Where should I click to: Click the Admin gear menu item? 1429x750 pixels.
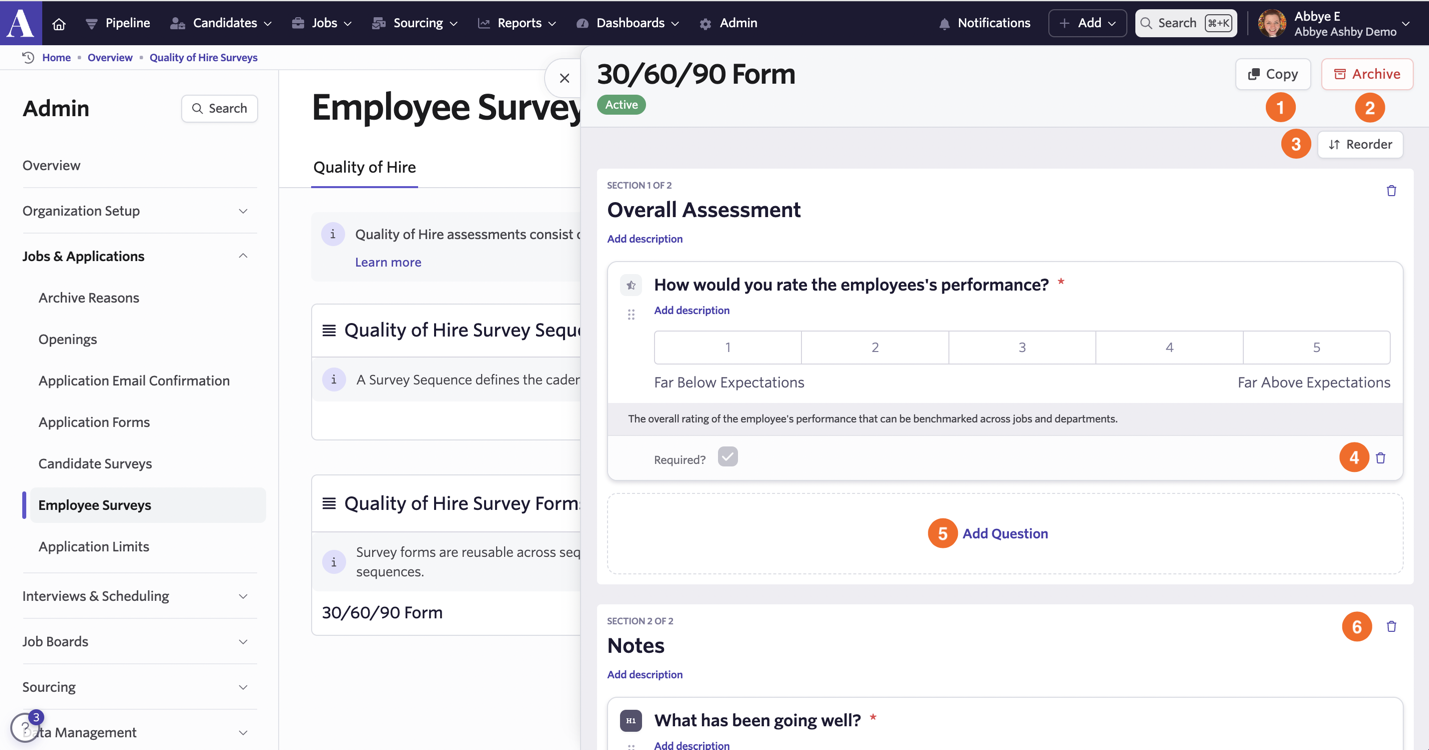(x=728, y=23)
